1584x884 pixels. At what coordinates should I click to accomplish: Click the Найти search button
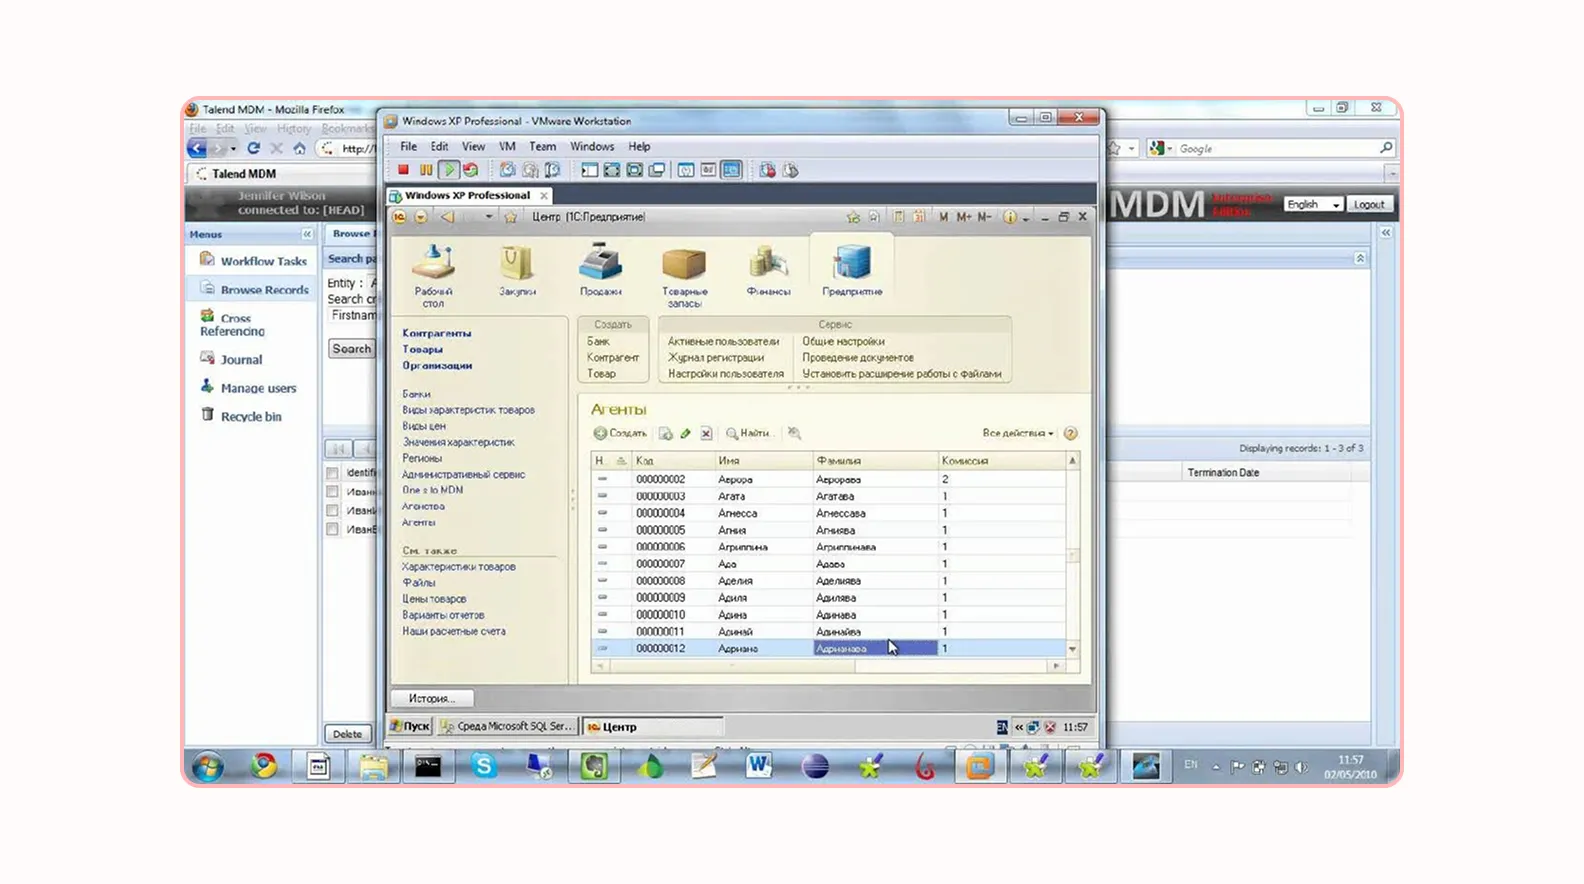pyautogui.click(x=748, y=433)
